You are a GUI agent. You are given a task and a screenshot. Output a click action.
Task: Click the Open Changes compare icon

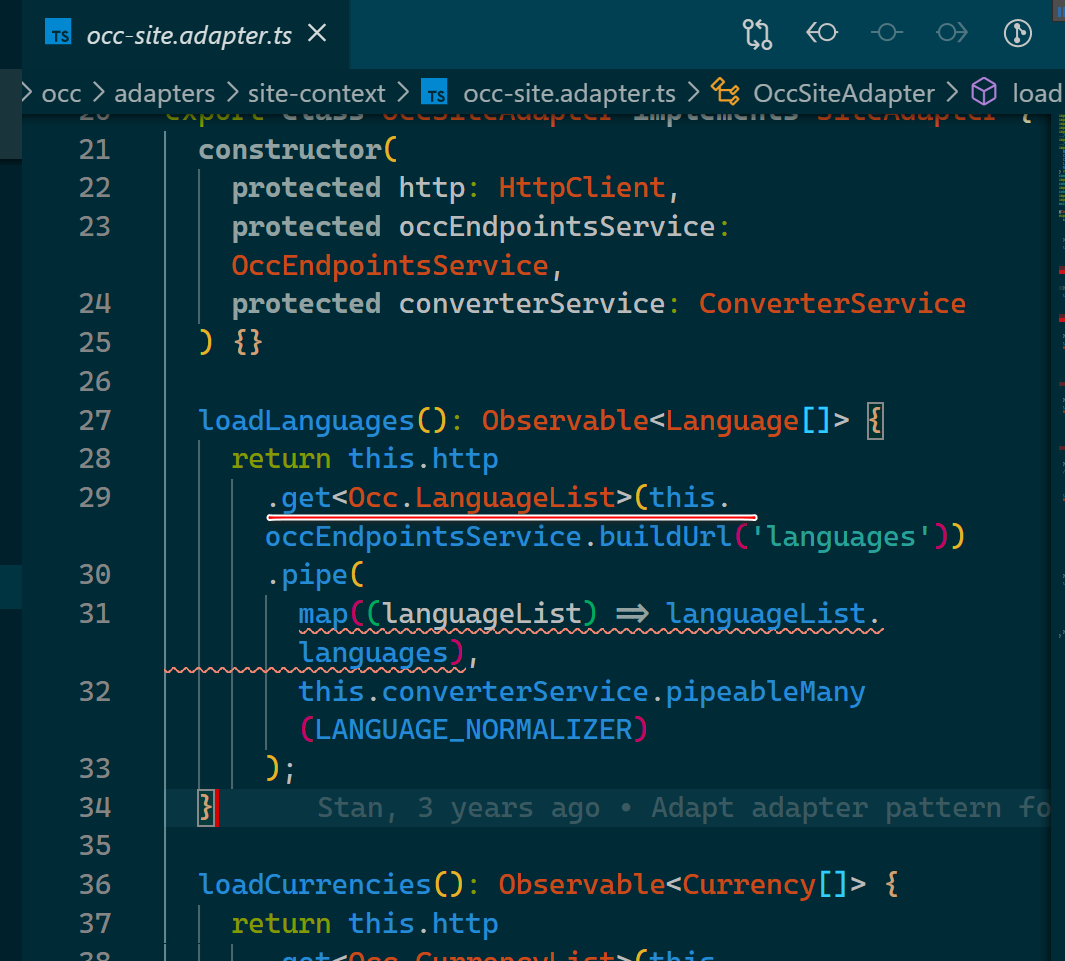(757, 33)
